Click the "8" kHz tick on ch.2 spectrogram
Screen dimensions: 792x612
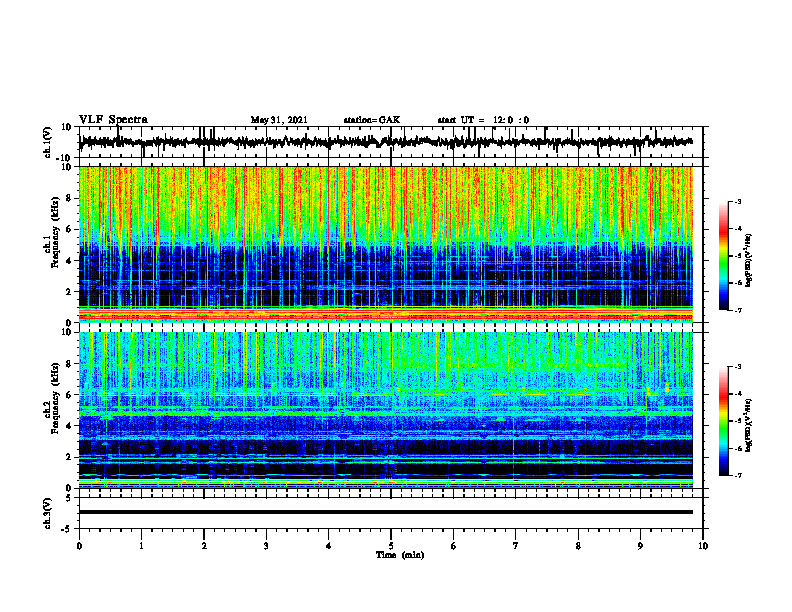tap(70, 364)
